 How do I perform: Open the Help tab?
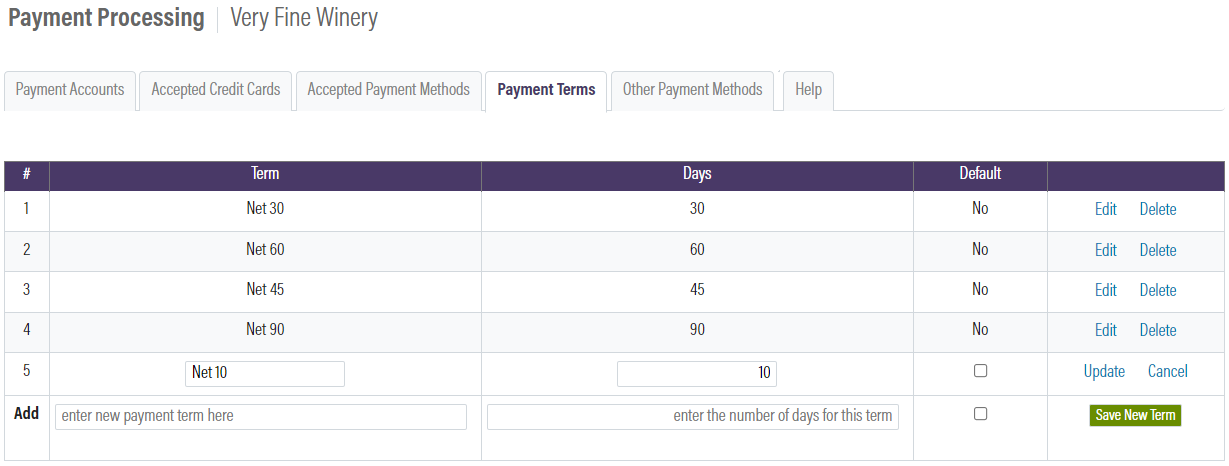point(808,90)
